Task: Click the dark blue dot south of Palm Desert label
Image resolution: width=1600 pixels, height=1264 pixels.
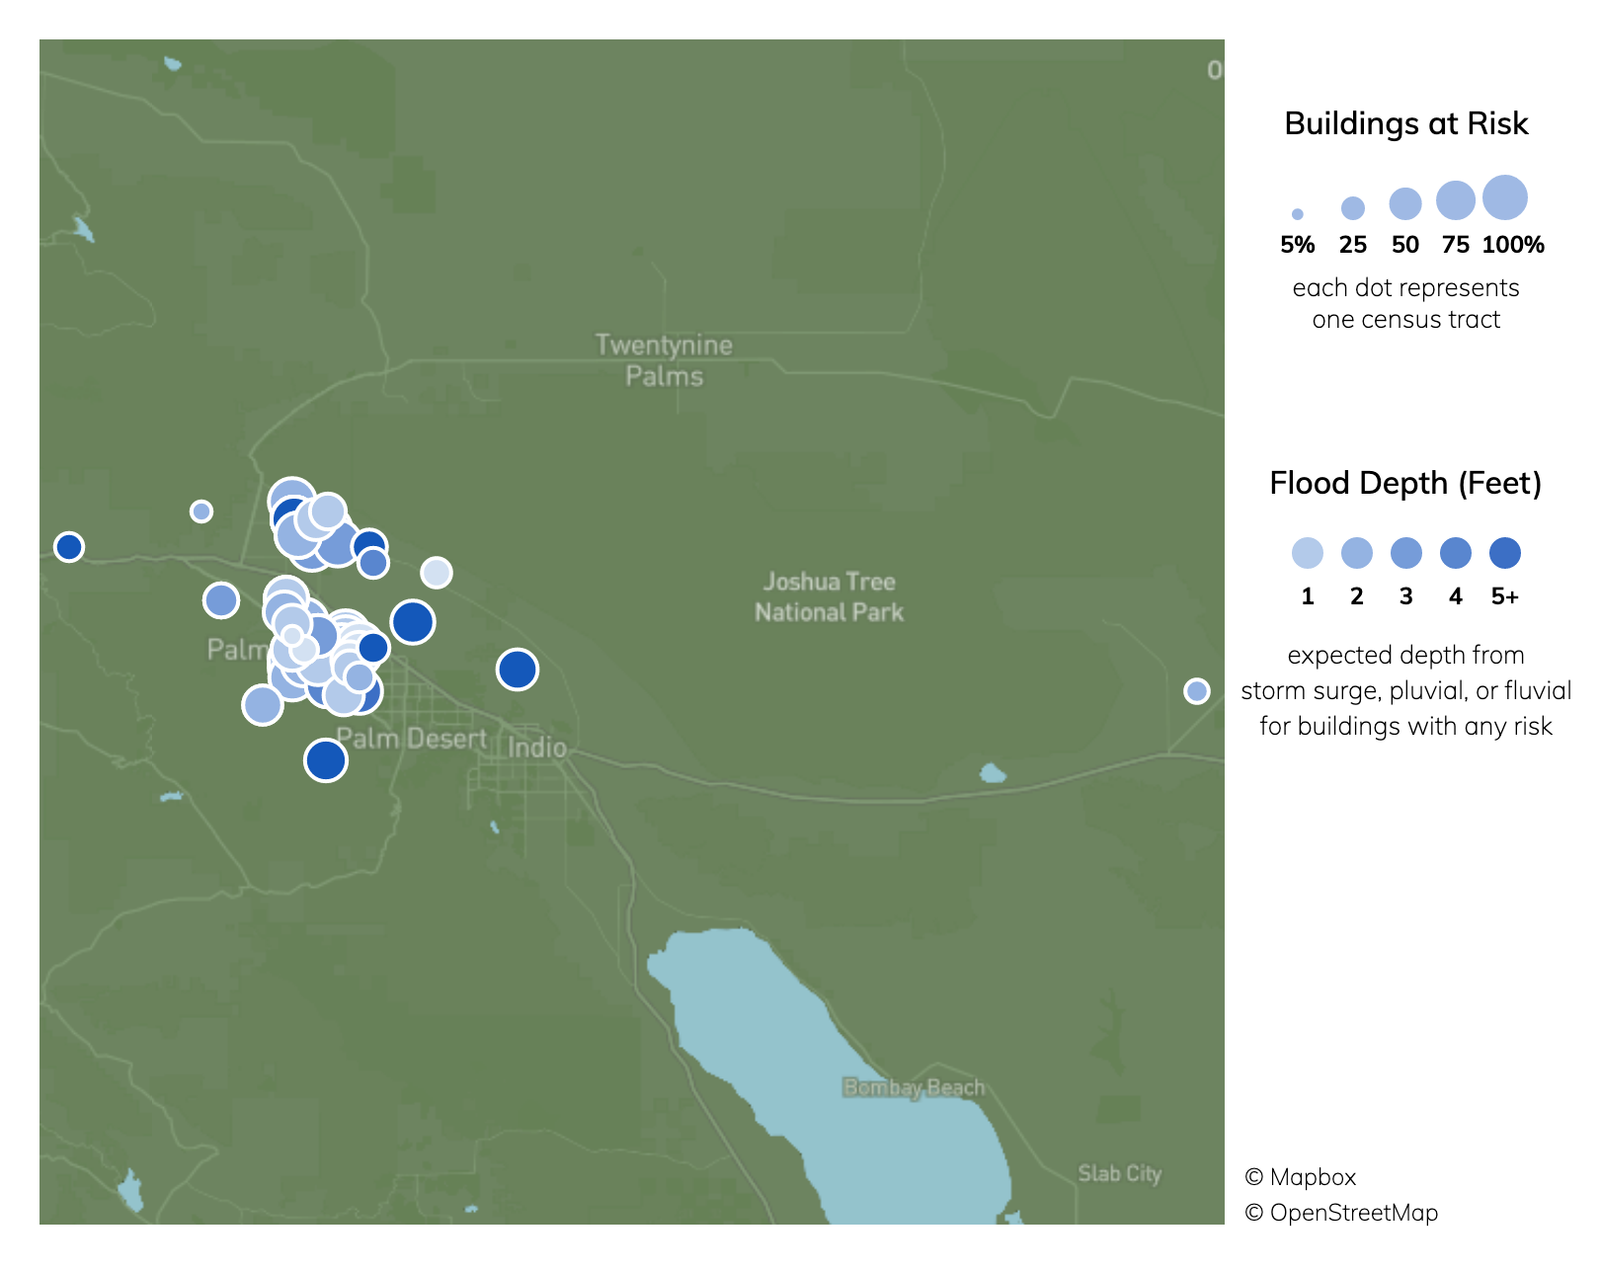Action: pos(325,761)
